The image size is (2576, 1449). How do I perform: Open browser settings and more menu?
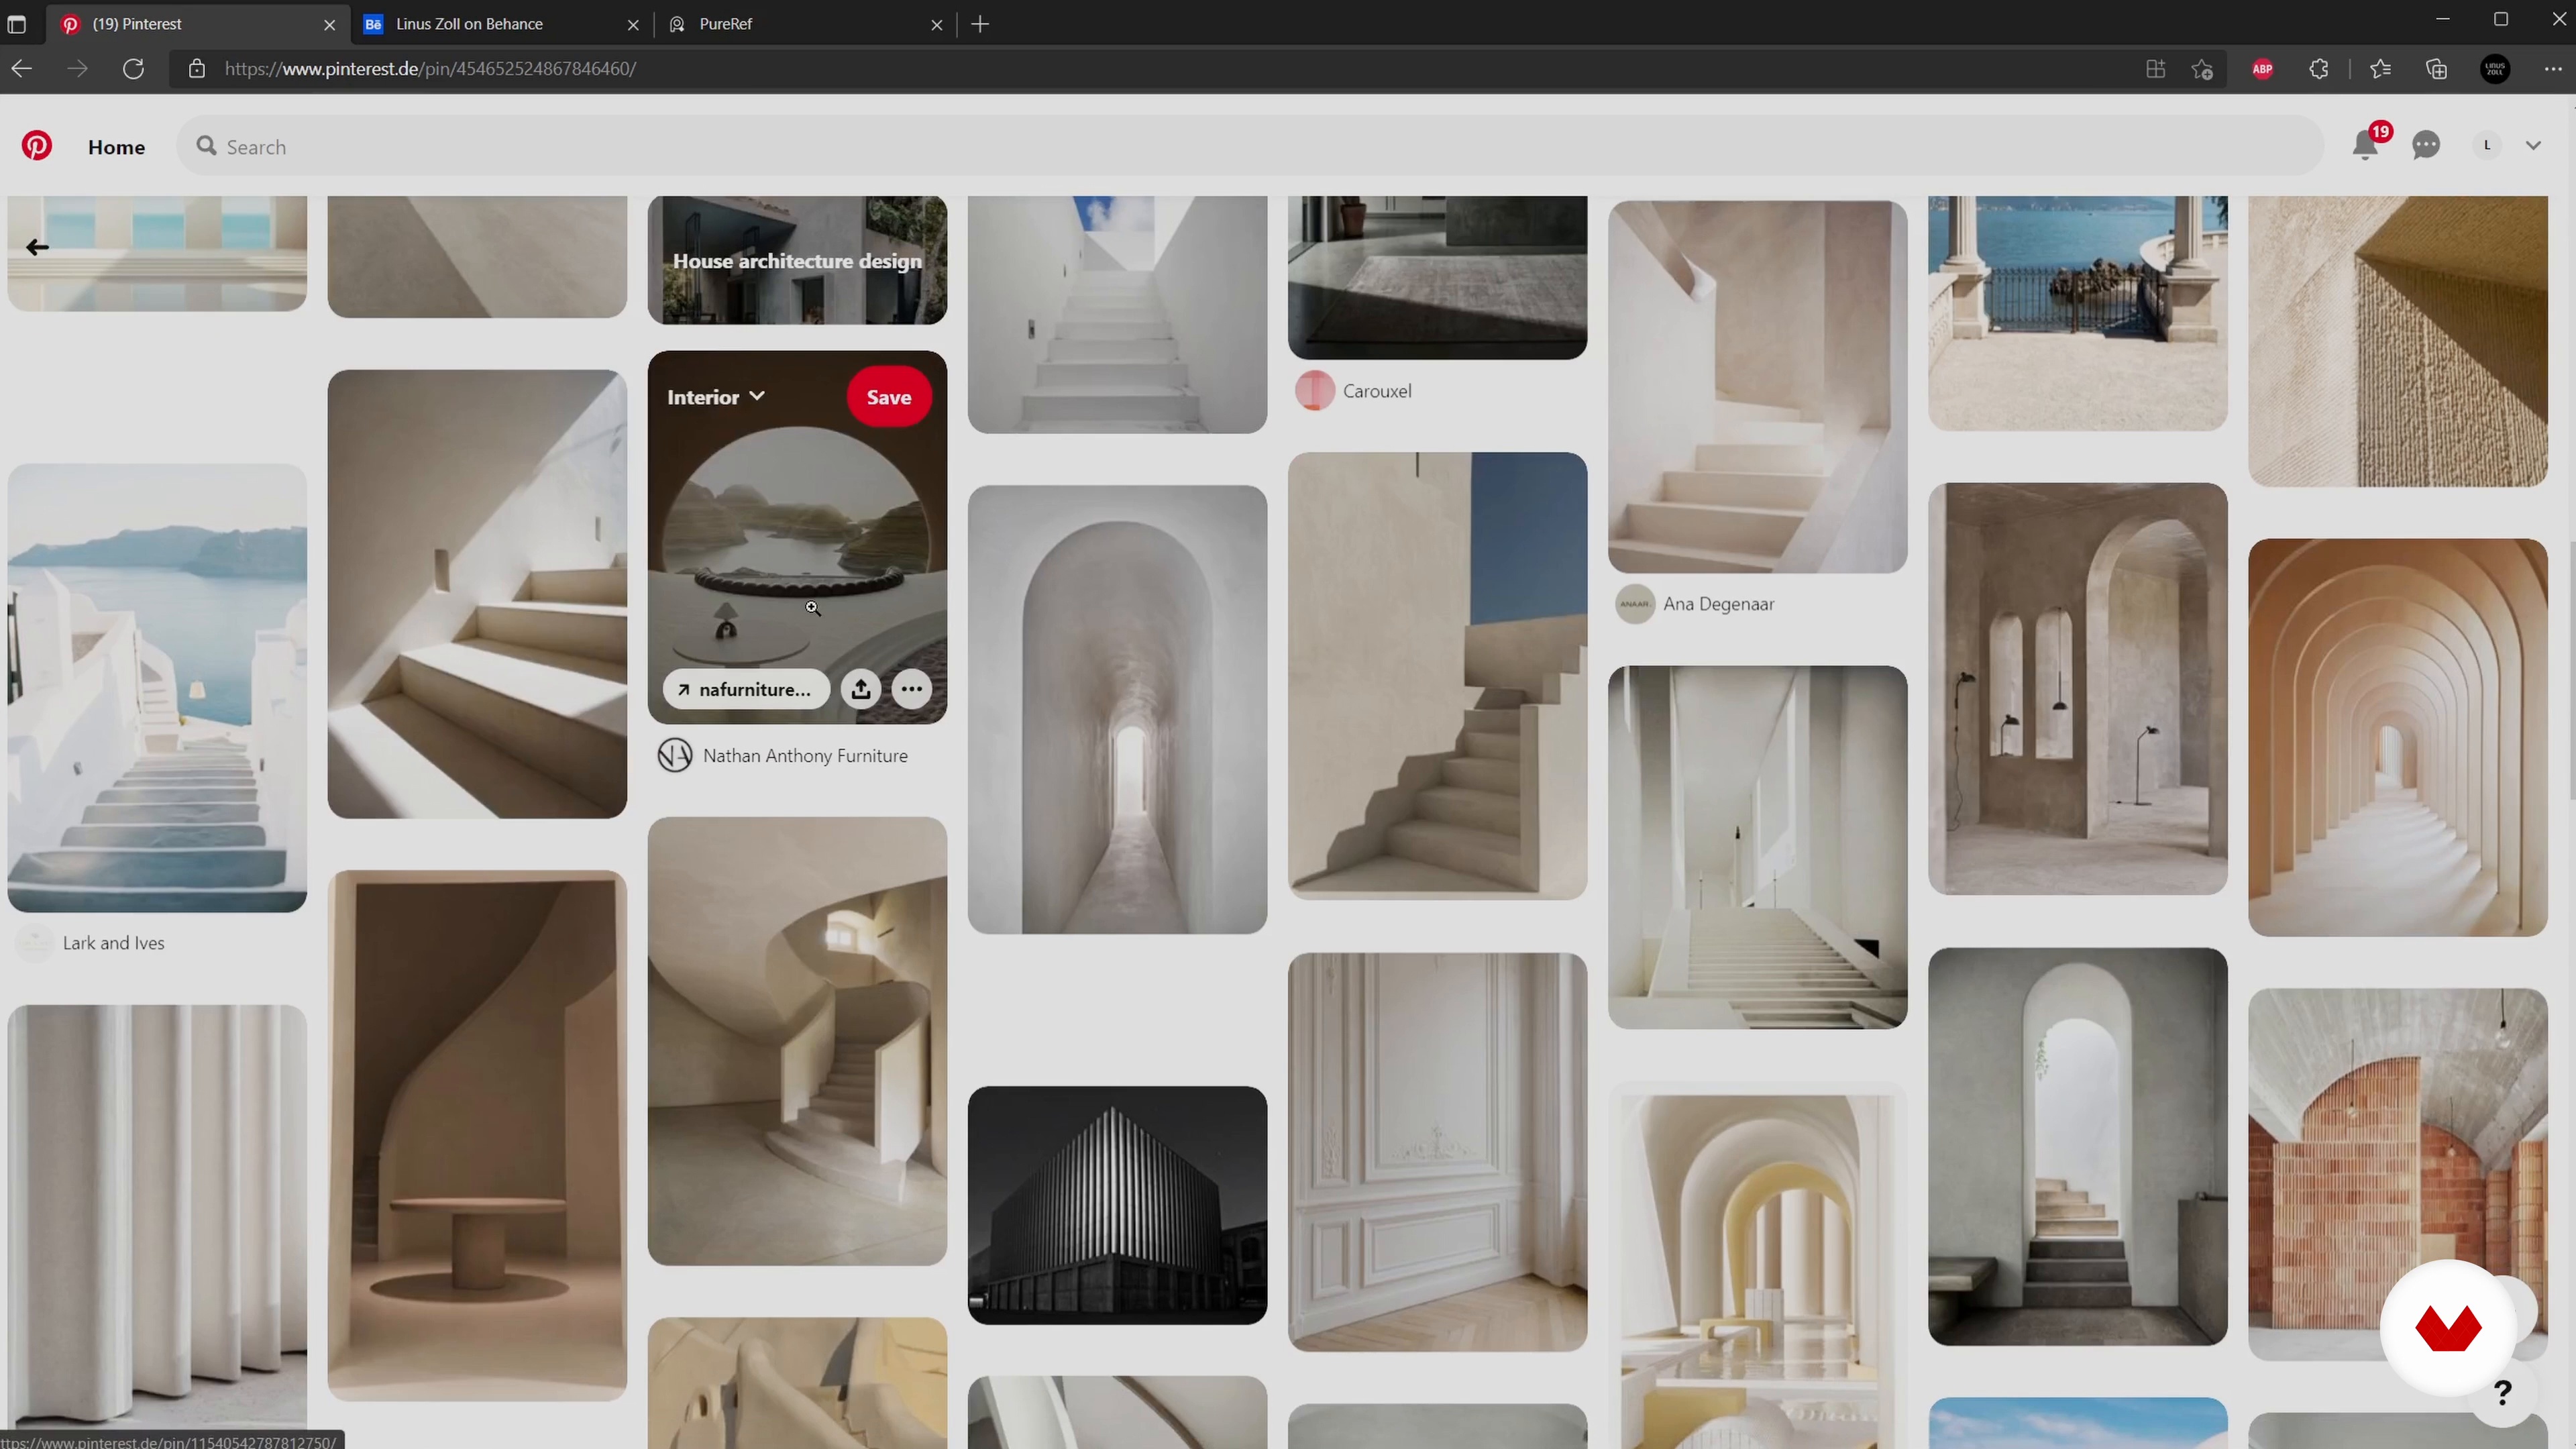coord(2553,69)
